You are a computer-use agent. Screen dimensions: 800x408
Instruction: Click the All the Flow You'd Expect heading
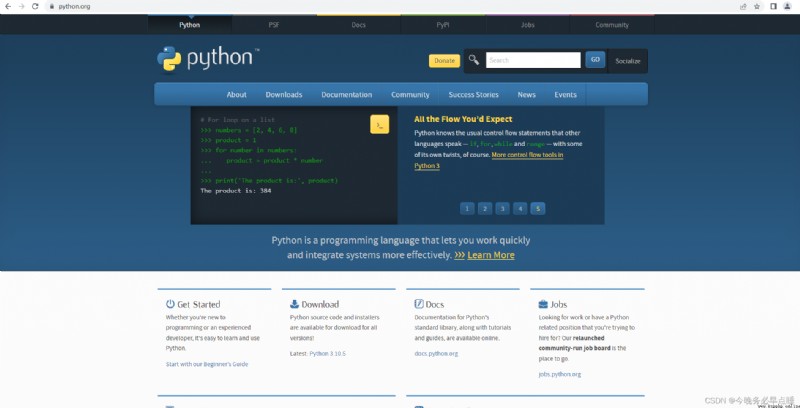463,119
